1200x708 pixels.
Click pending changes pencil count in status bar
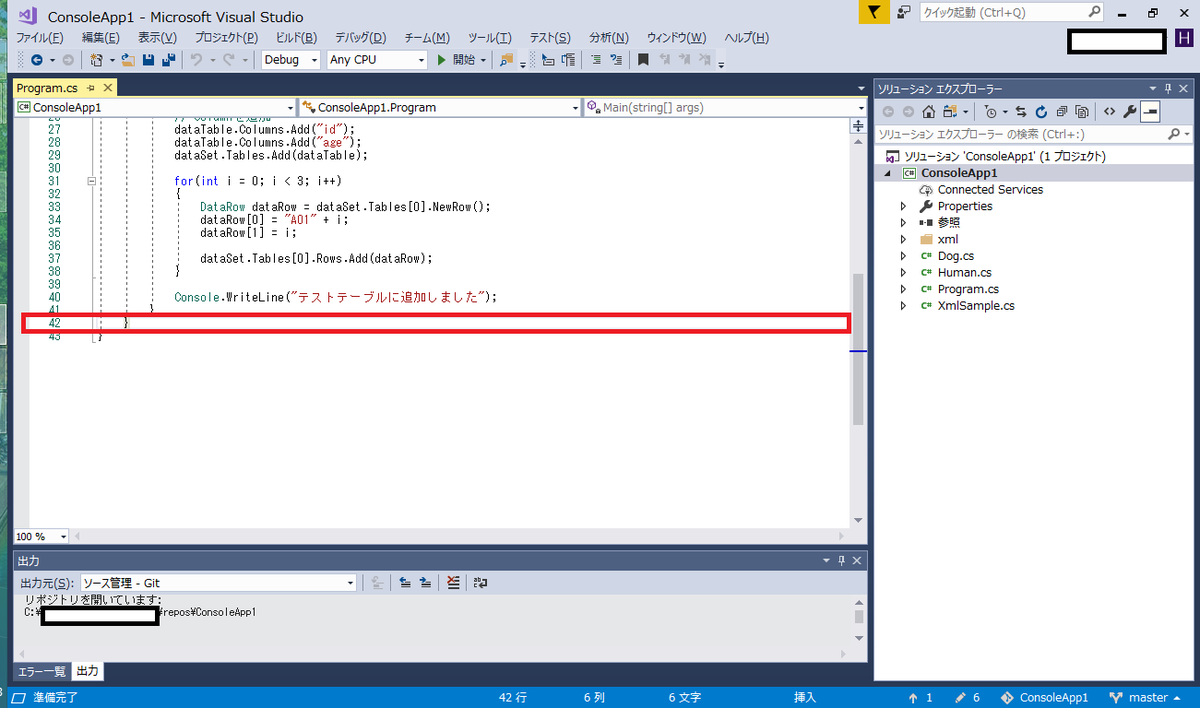(x=967, y=697)
